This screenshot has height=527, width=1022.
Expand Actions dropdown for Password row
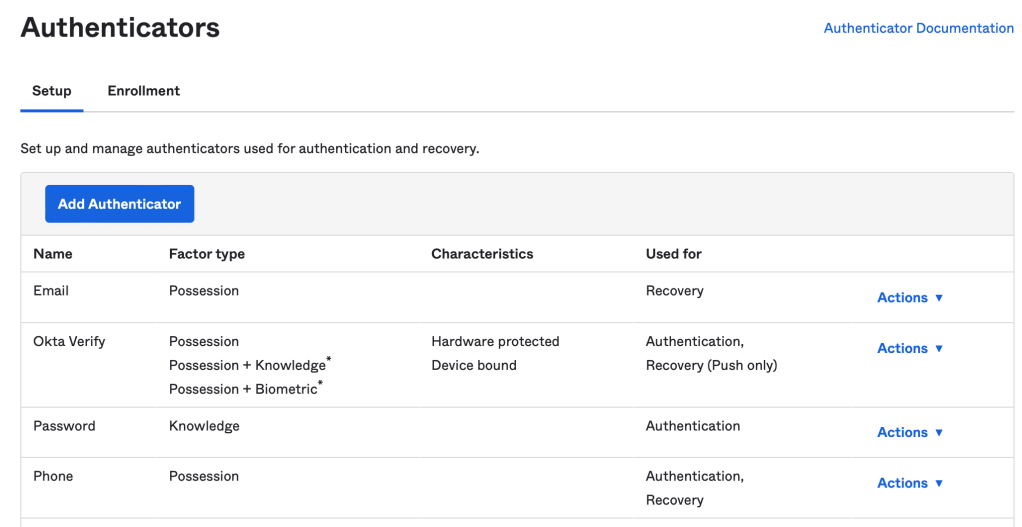[x=910, y=433]
